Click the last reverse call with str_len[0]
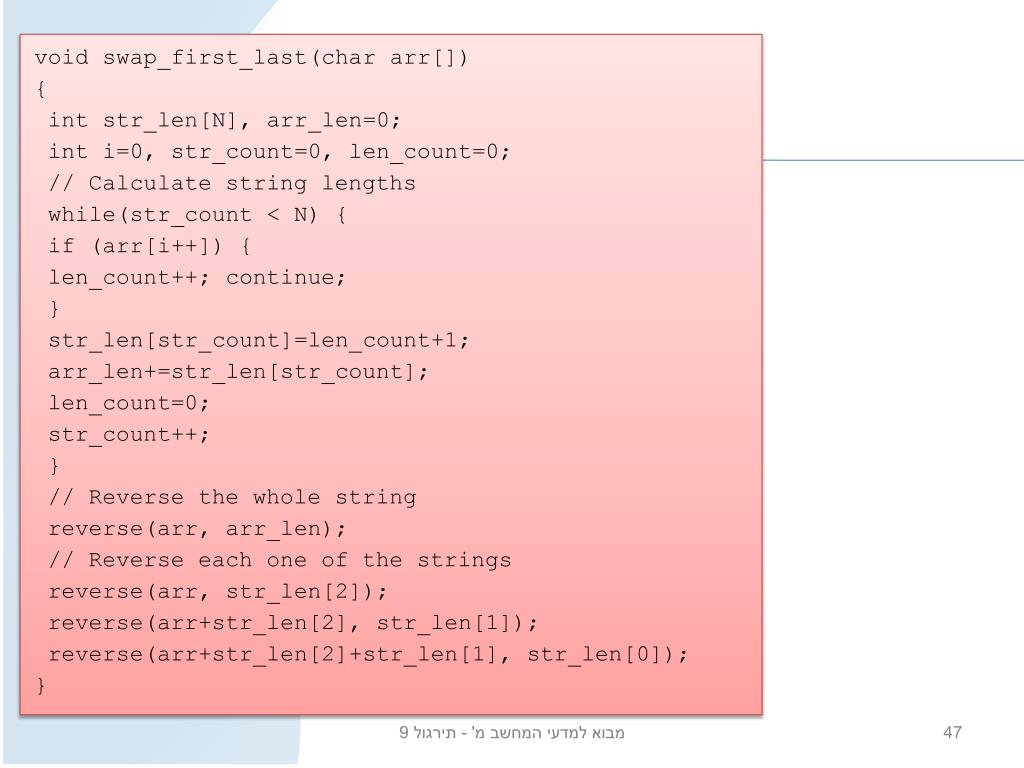 pos(368,654)
